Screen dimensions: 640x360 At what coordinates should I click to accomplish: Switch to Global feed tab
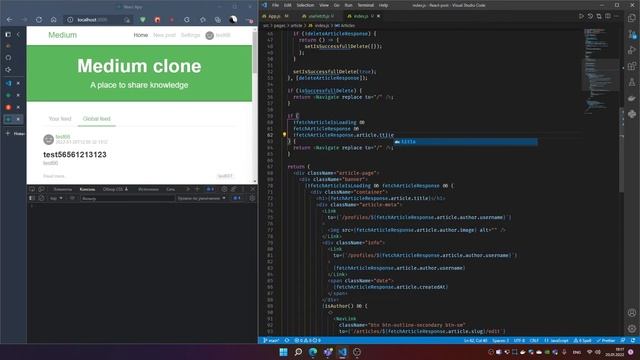coord(97,119)
